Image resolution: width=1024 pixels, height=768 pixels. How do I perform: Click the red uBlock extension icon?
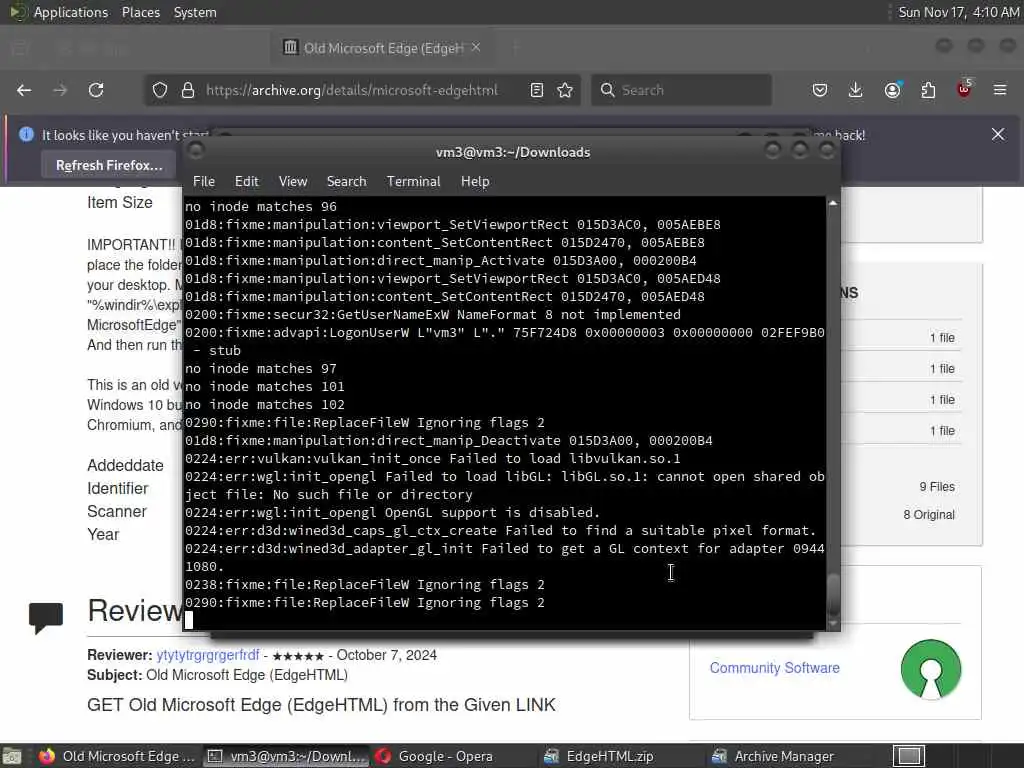click(964, 89)
